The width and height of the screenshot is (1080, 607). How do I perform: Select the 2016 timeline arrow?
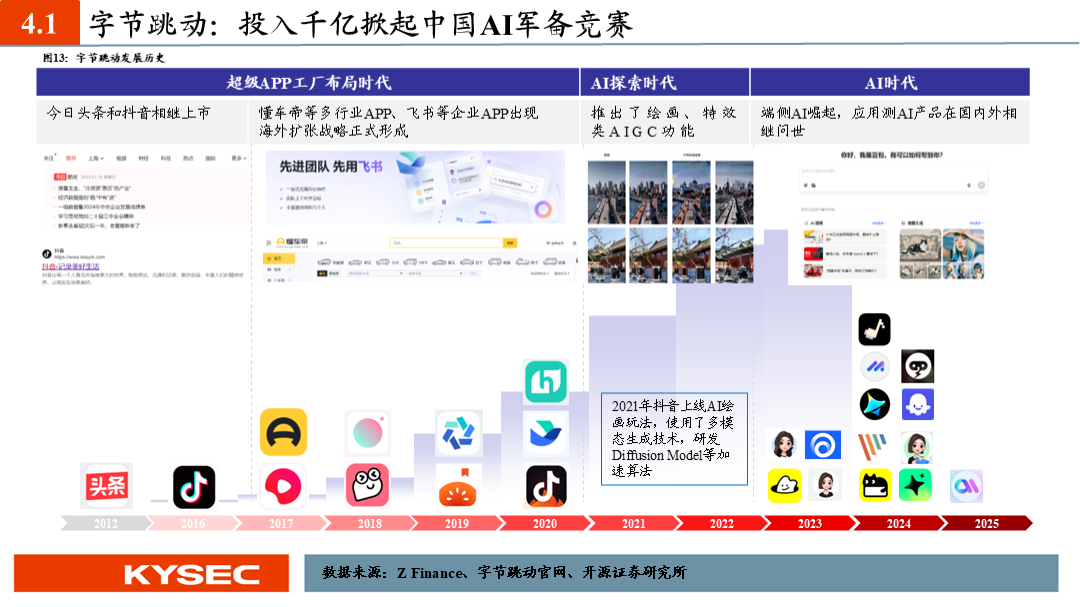pyautogui.click(x=193, y=524)
